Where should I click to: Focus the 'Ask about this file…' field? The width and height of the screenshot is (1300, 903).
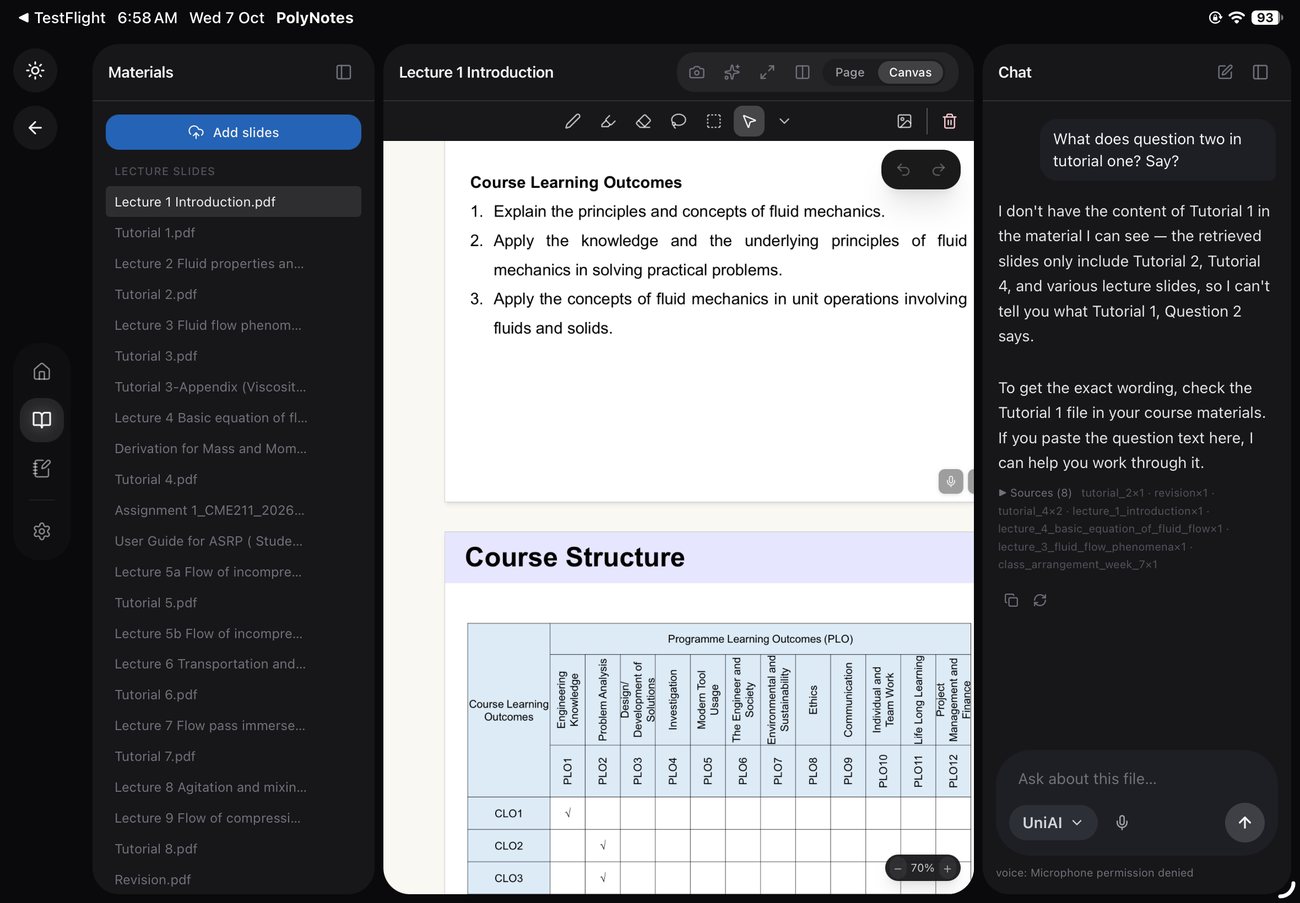coord(1136,779)
